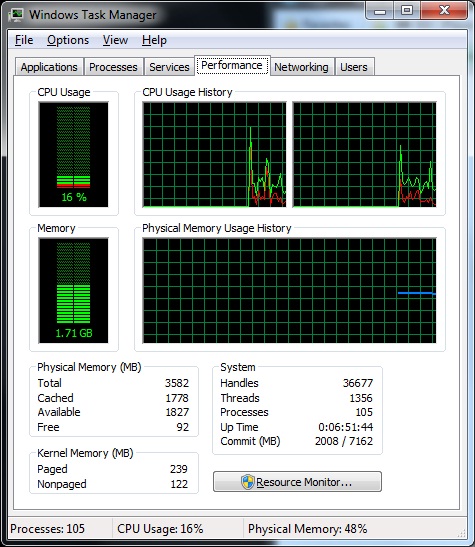Switch to the Applications tab
This screenshot has width=475, height=547.
49,67
